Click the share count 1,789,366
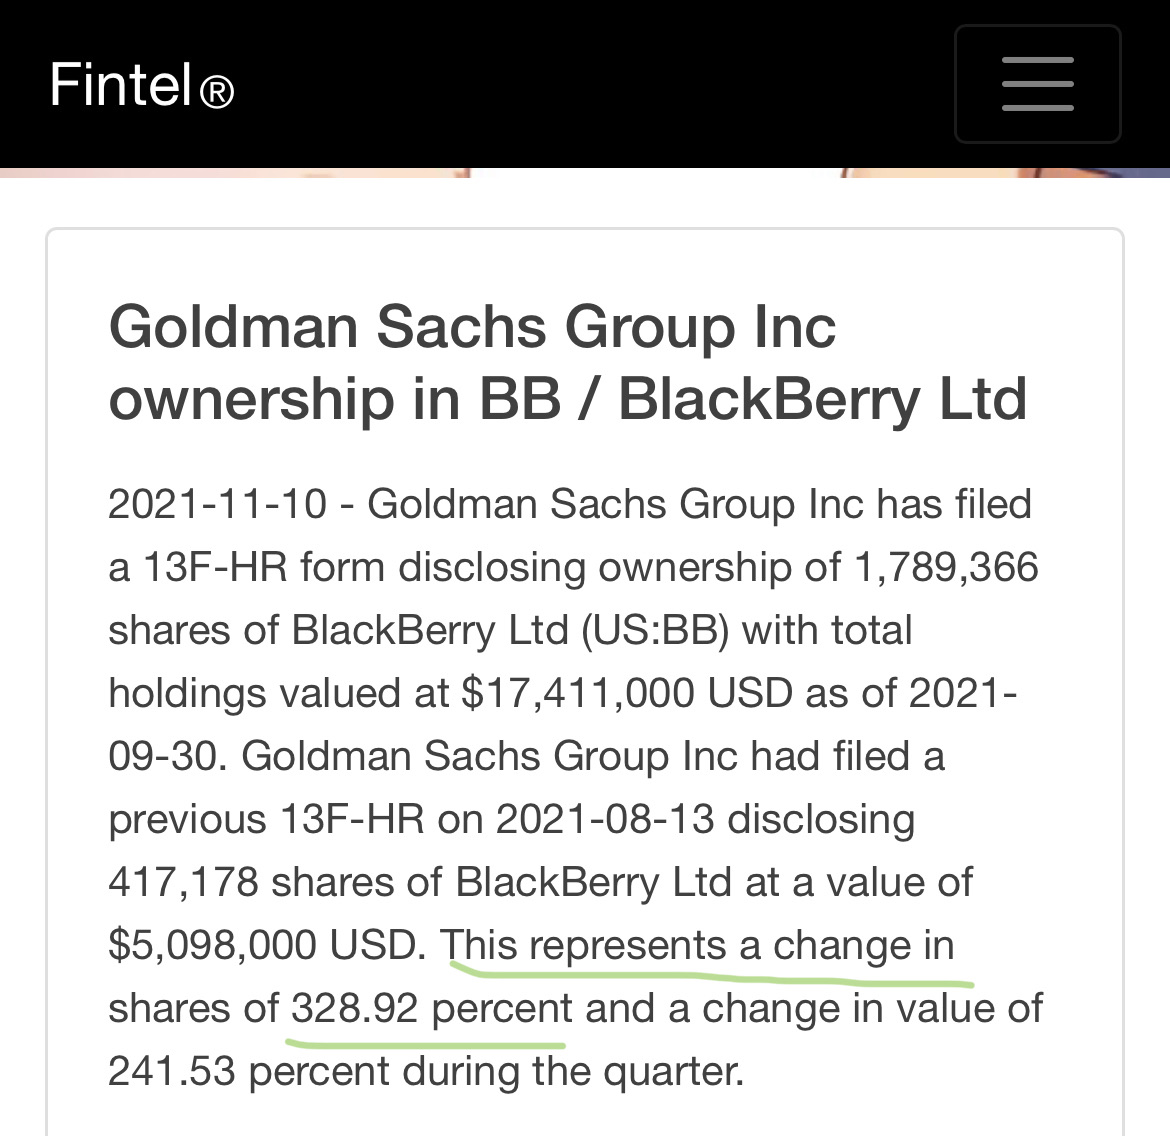Viewport: 1170px width, 1136px height. click(x=946, y=567)
